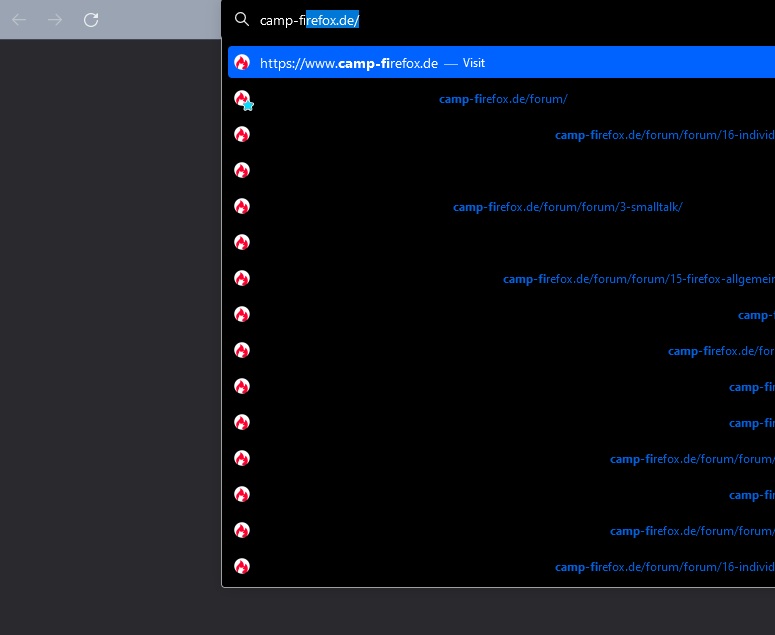The height and width of the screenshot is (635, 775).
Task: Choose the first forum/16-individ suggestion URL
Action: click(664, 135)
